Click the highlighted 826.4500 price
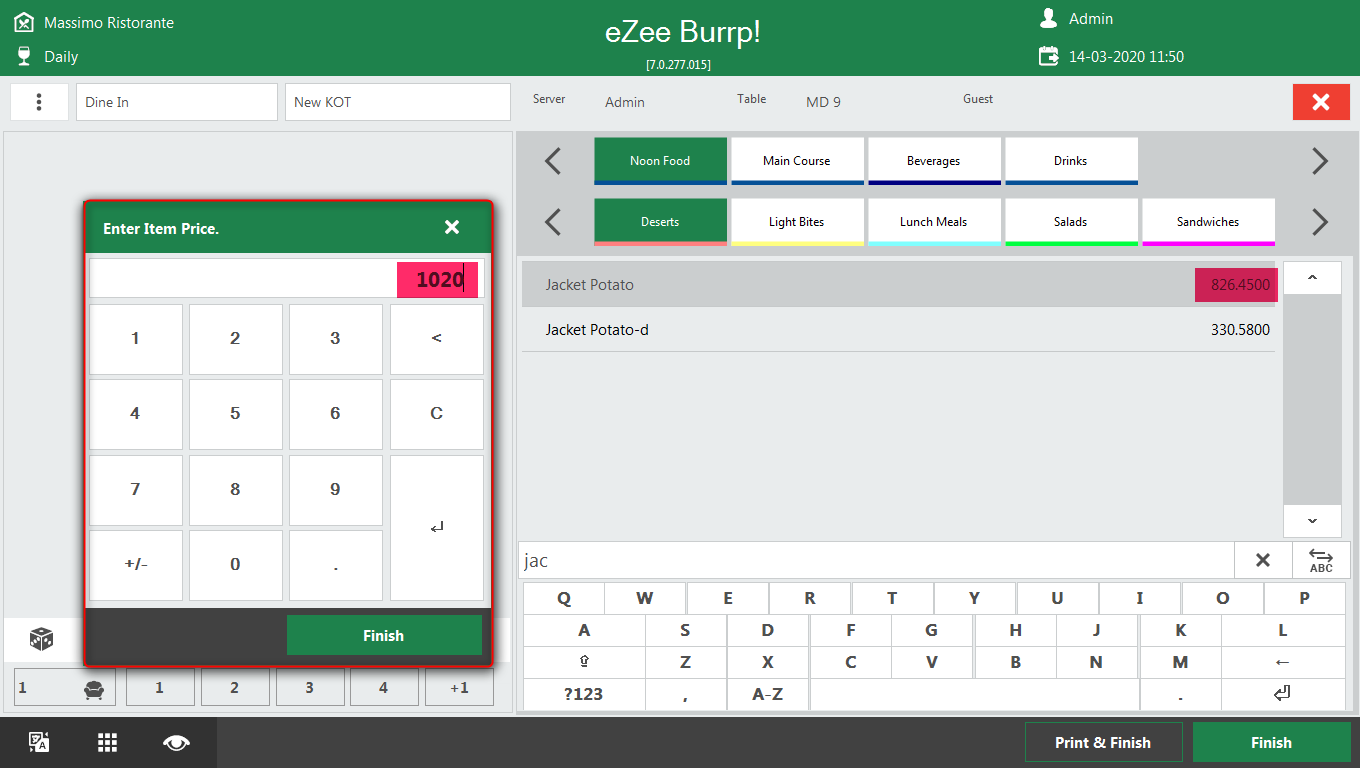This screenshot has height=768, width=1360. pyautogui.click(x=1236, y=285)
